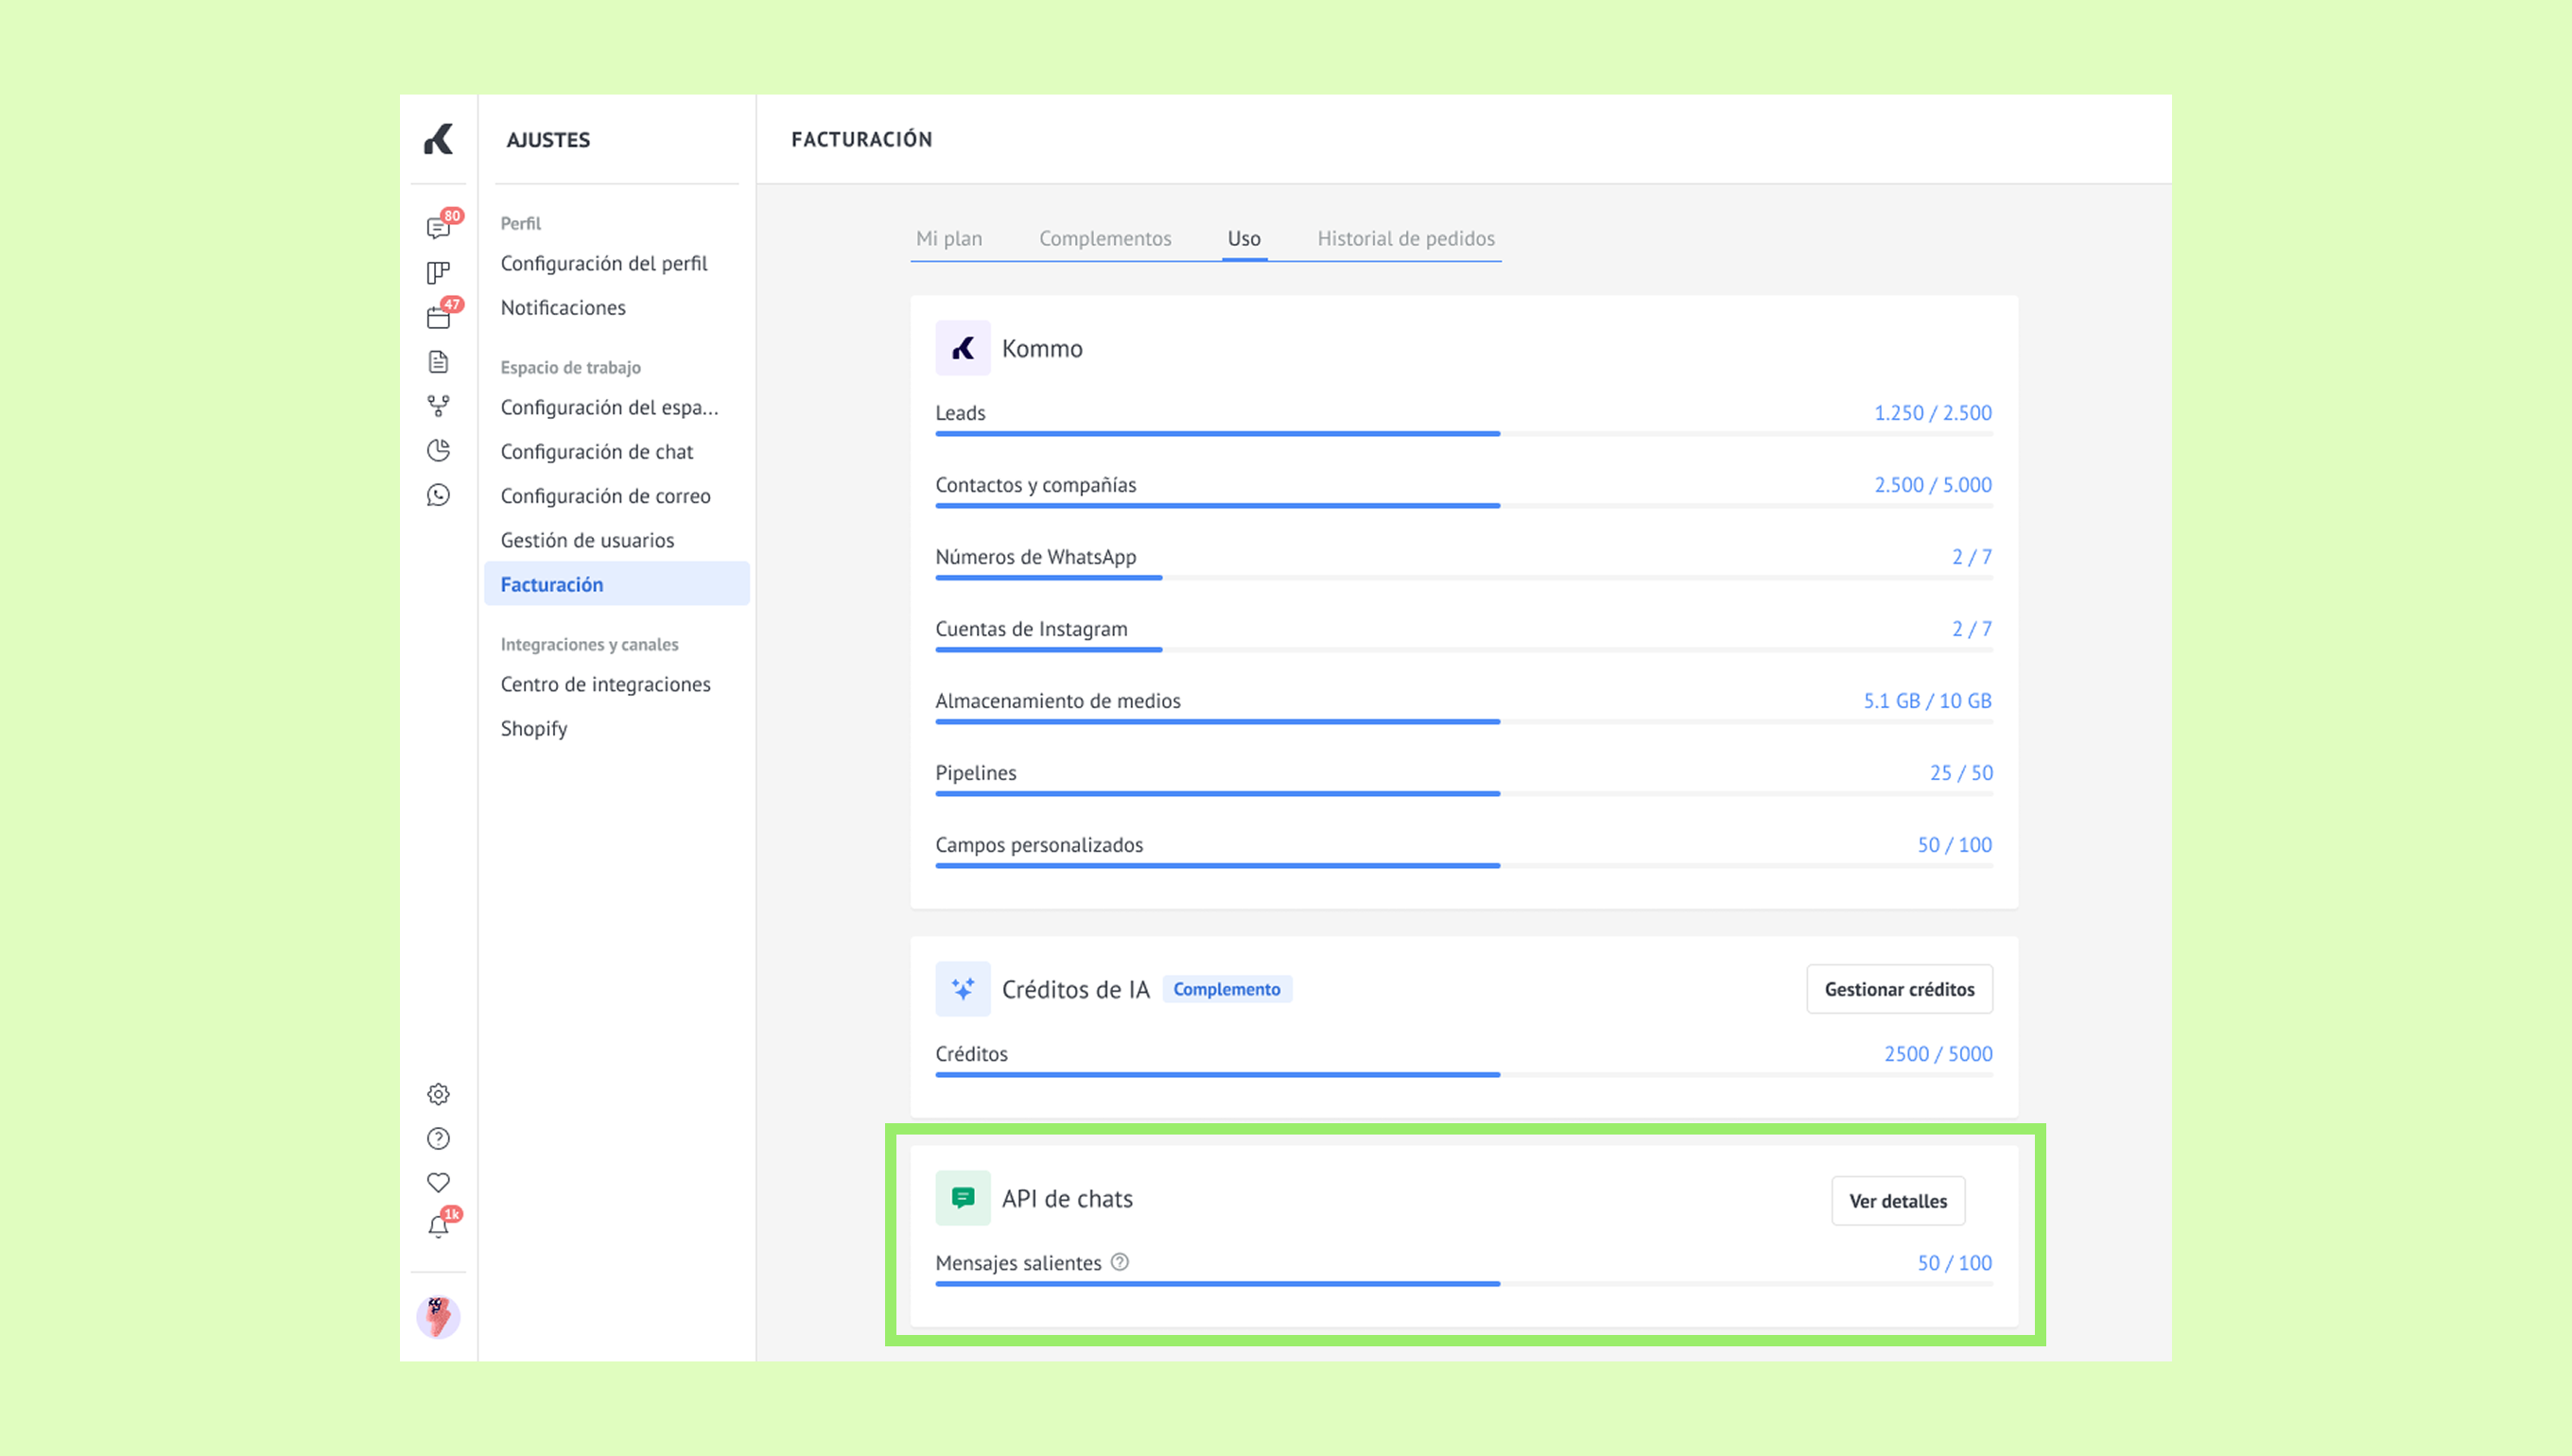The width and height of the screenshot is (2572, 1456).
Task: Open Gestión de usuarios
Action: click(587, 540)
